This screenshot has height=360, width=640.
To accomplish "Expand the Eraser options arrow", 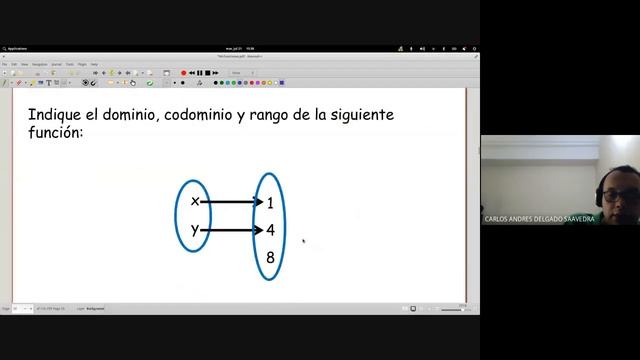I will pyautogui.click(x=25, y=83).
